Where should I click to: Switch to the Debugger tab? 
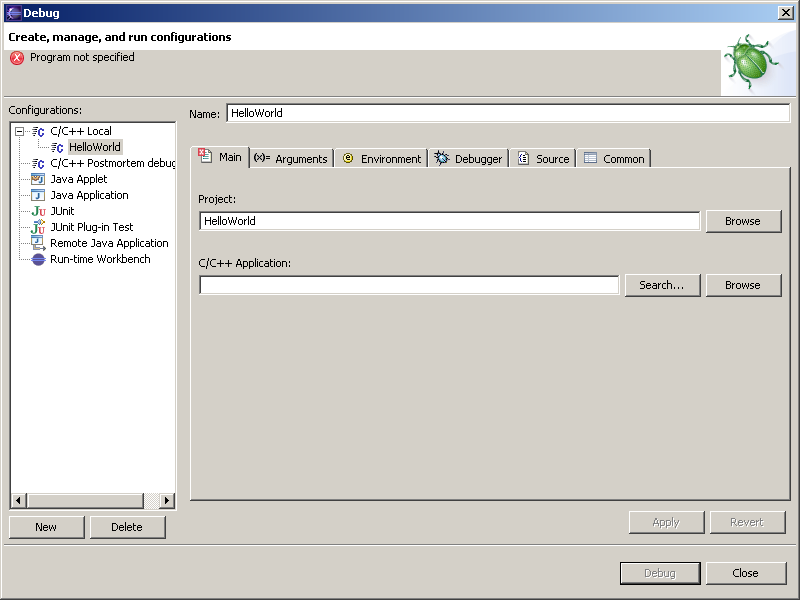[x=468, y=158]
